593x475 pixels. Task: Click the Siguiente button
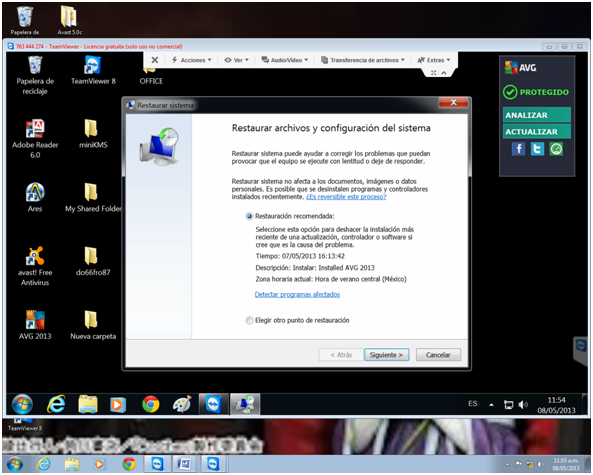pyautogui.click(x=387, y=355)
